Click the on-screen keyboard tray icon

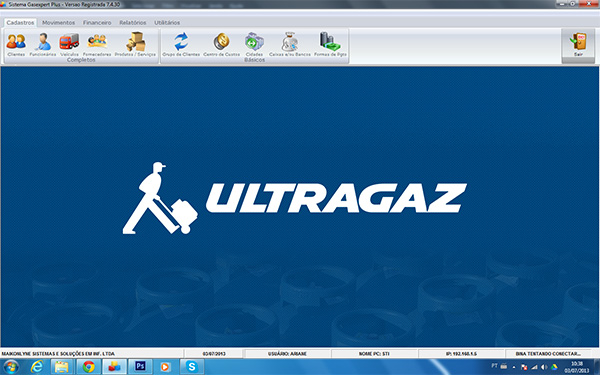pyautogui.click(x=504, y=367)
